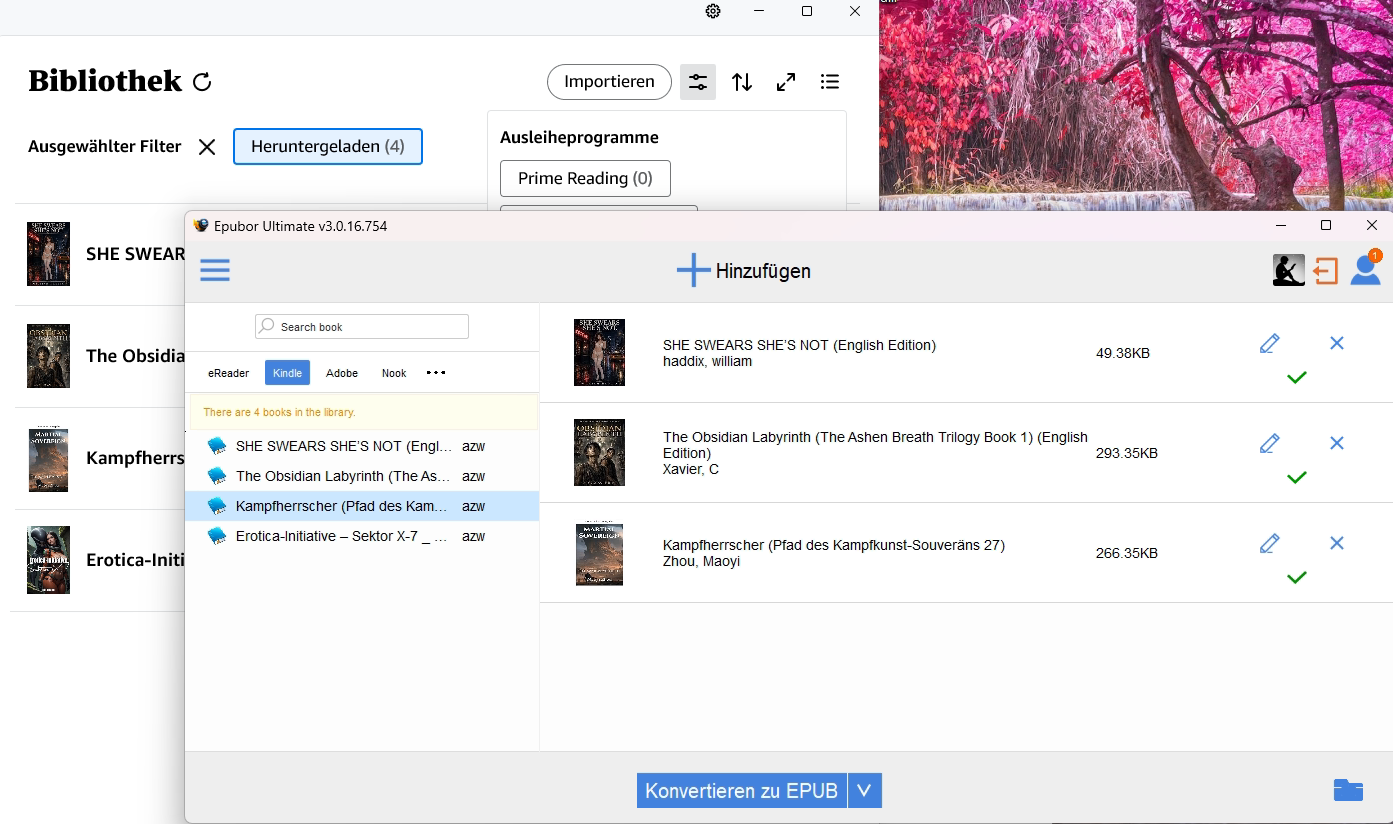Viewport: 1393px width, 824px height.
Task: Open sort options in Kindle library
Action: (x=742, y=82)
